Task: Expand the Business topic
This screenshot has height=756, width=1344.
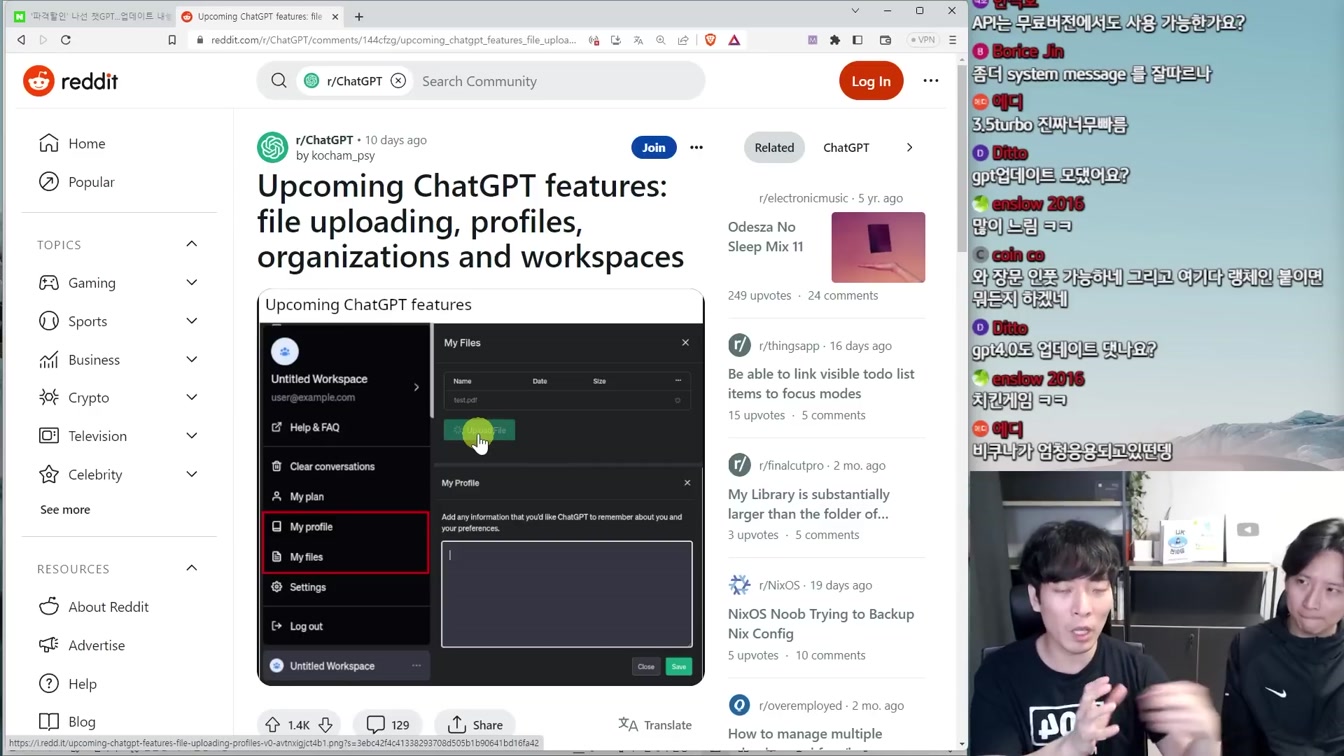Action: 191,359
